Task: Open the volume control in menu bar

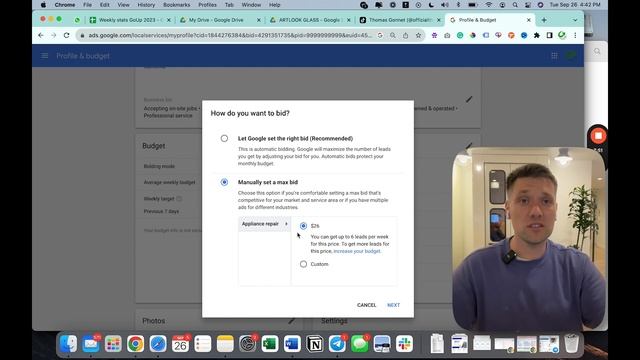Action: coord(444,5)
